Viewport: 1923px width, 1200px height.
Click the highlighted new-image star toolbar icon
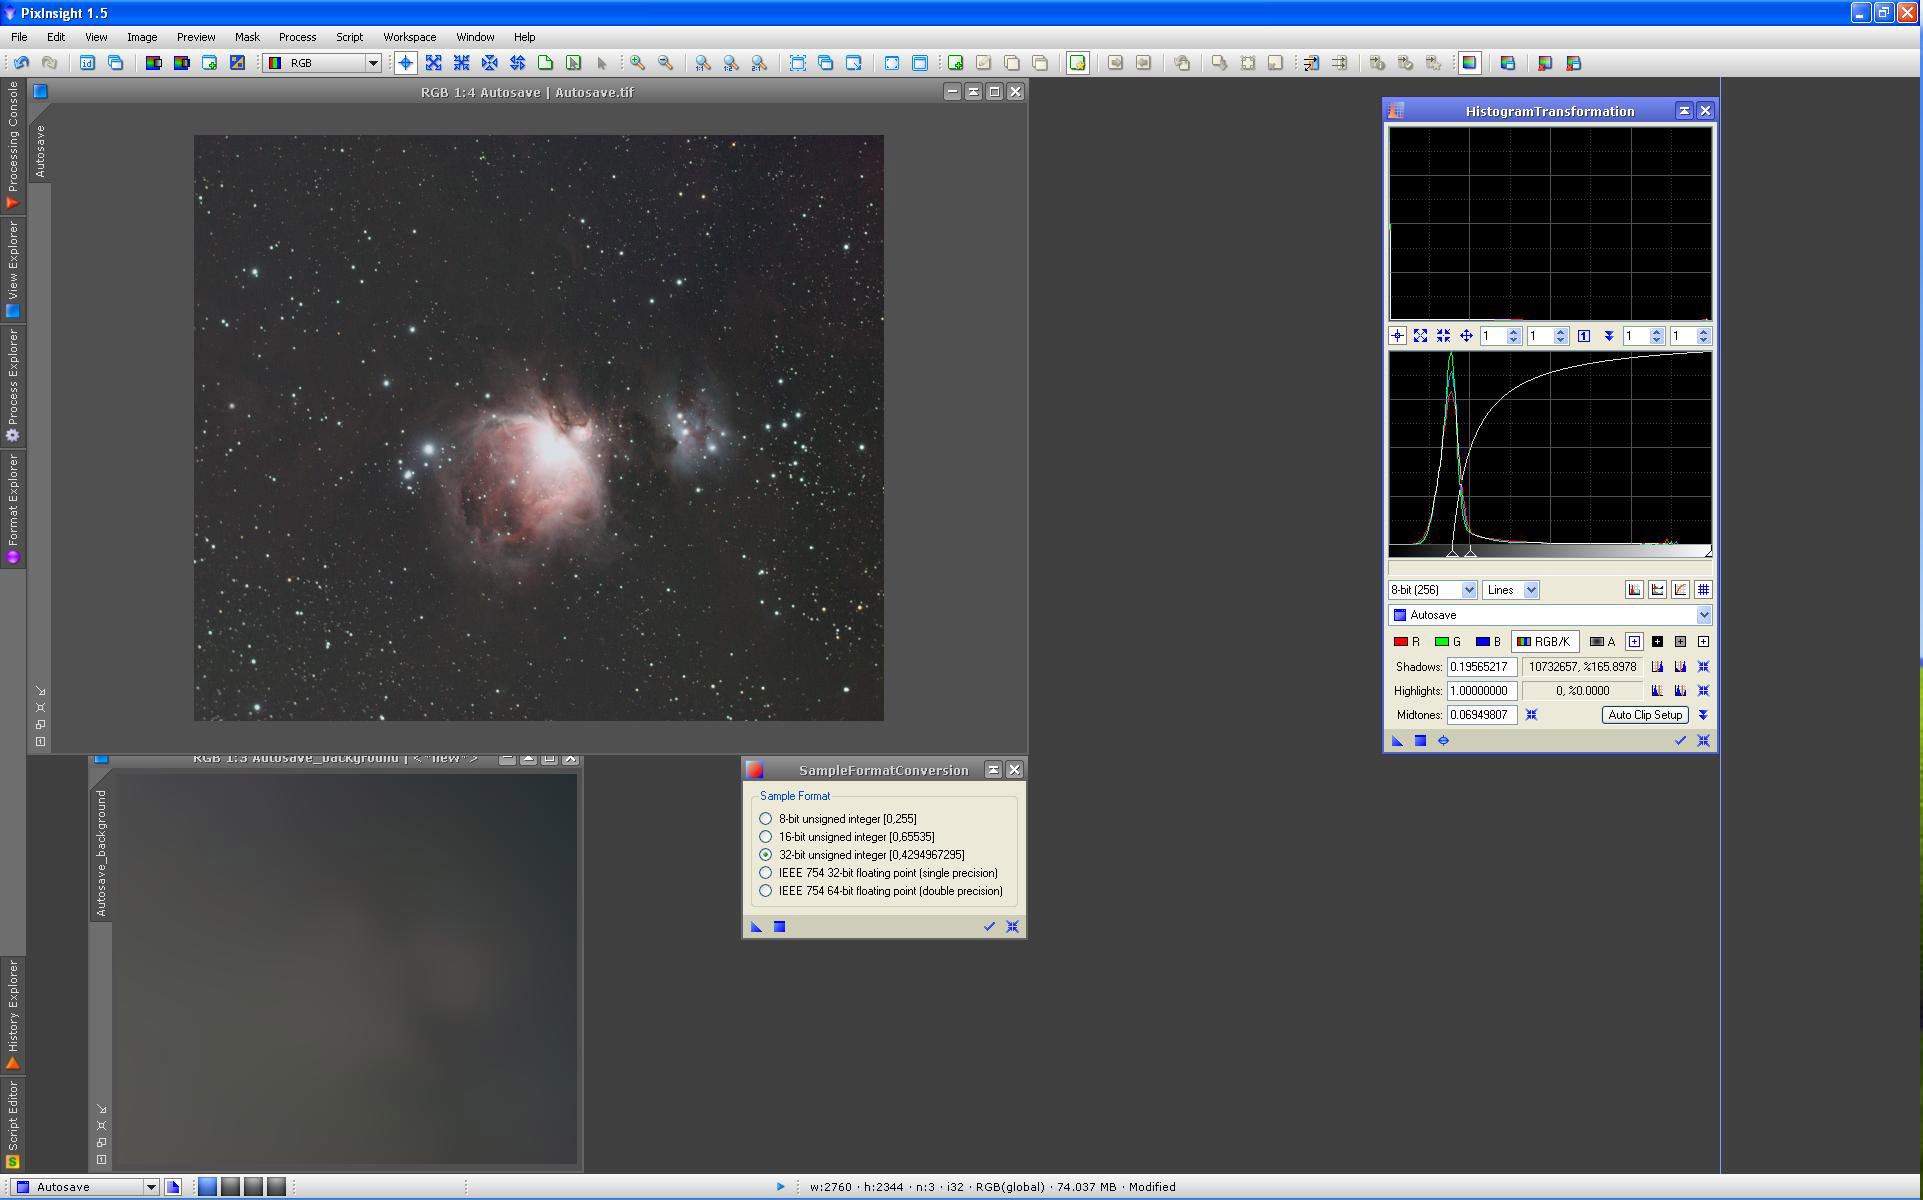tap(1077, 63)
